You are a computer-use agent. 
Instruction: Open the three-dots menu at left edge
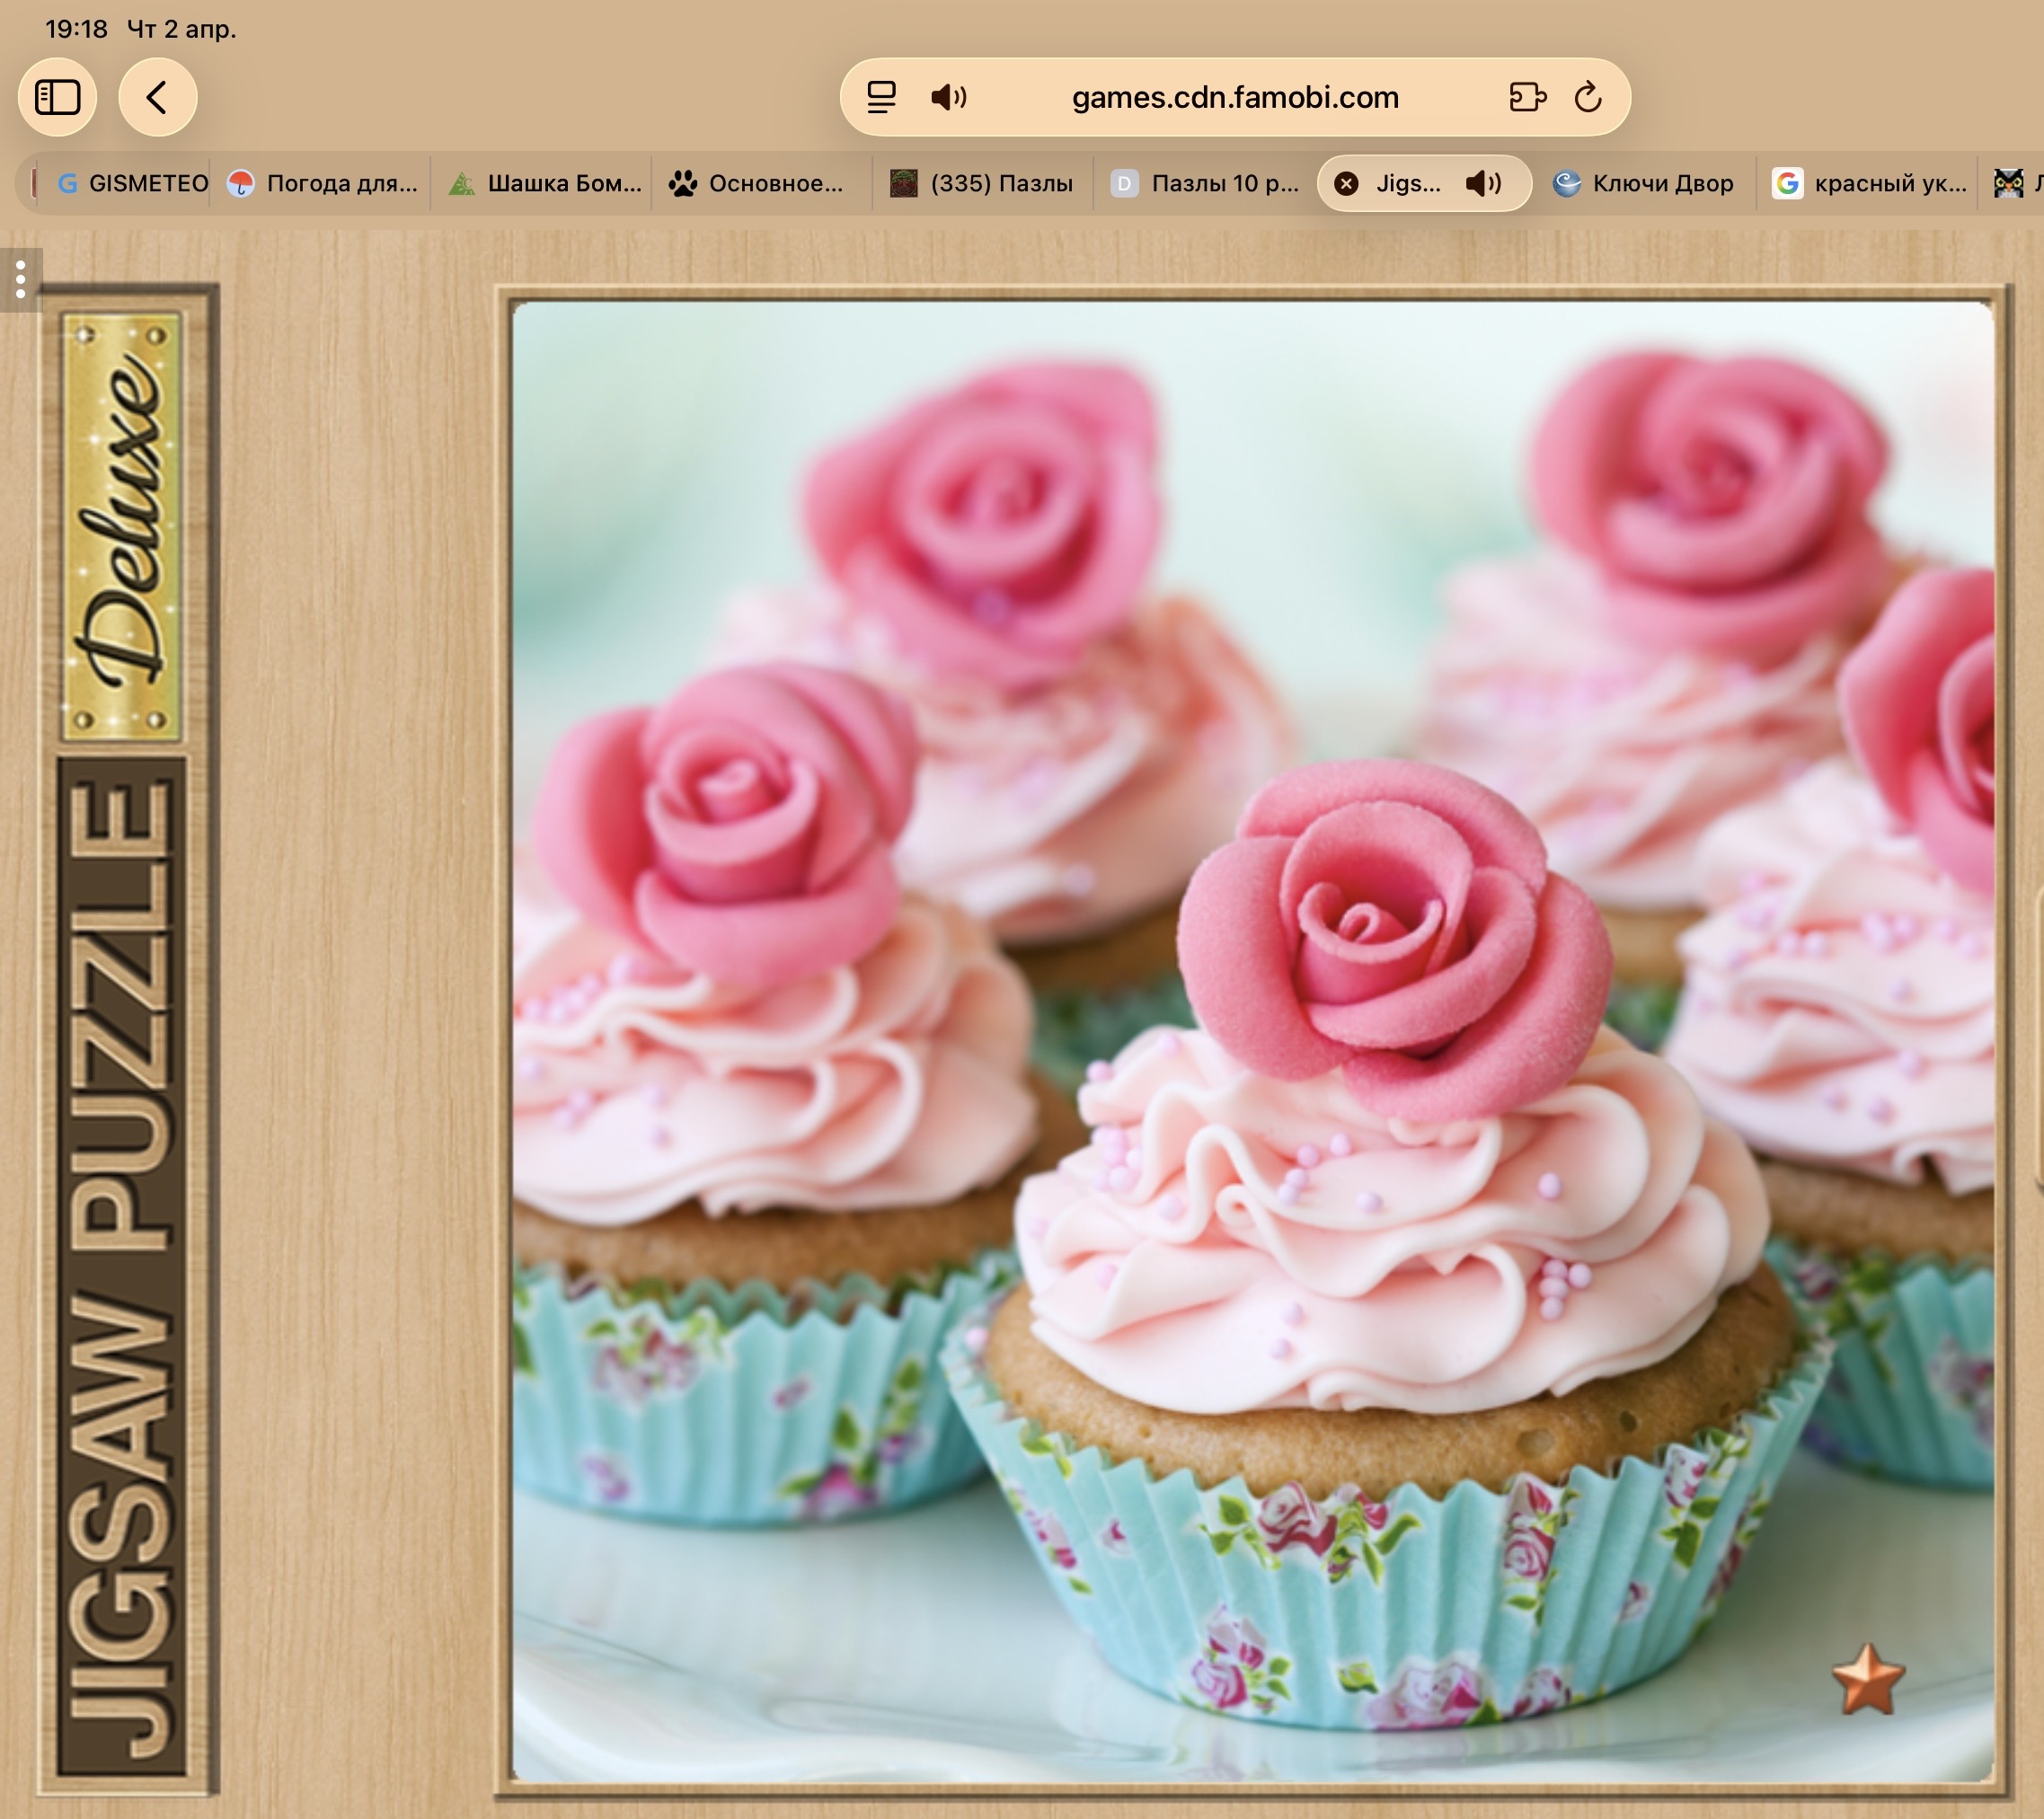[x=20, y=280]
